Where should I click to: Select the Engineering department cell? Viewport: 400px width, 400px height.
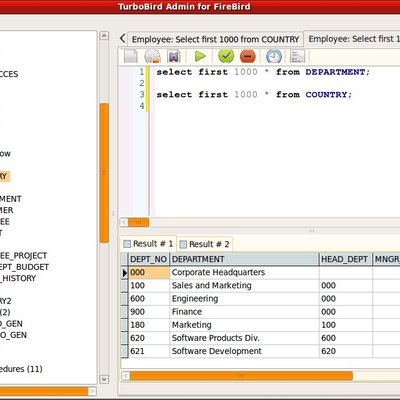click(244, 299)
